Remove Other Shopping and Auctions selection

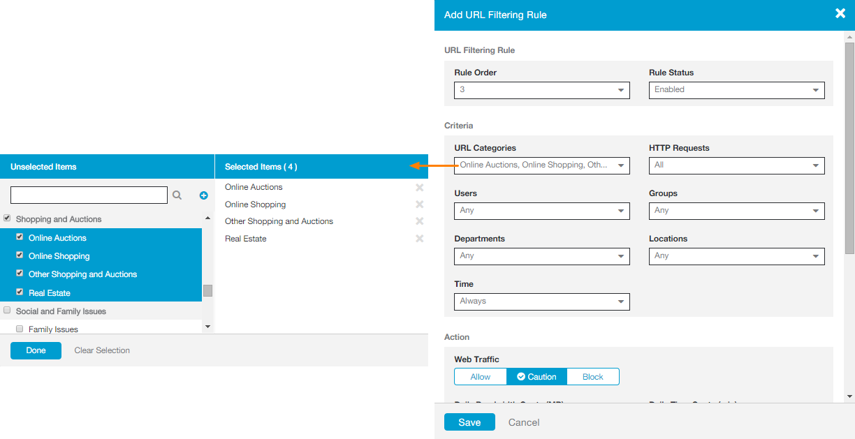click(x=419, y=222)
